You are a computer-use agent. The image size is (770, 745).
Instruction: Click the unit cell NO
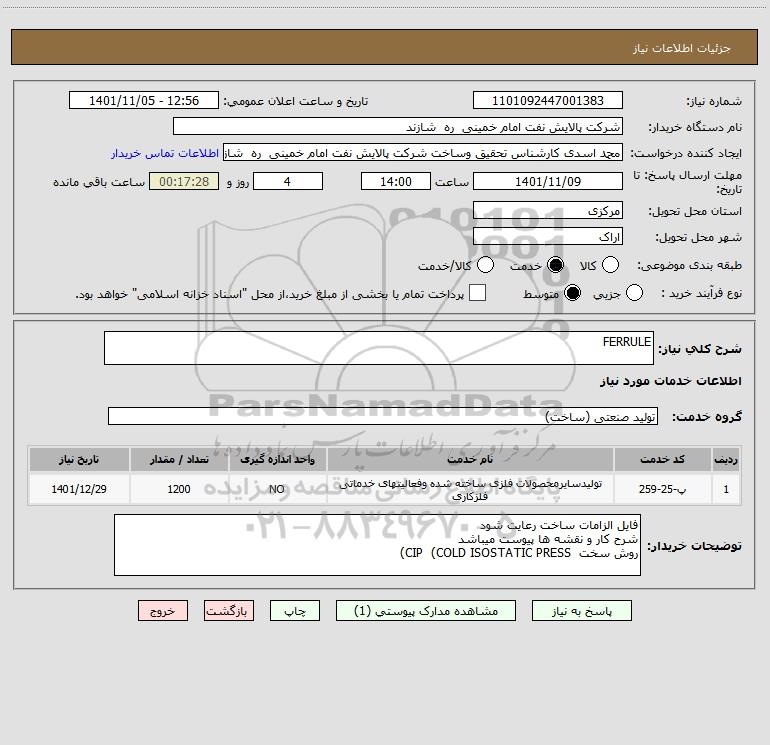click(x=277, y=489)
